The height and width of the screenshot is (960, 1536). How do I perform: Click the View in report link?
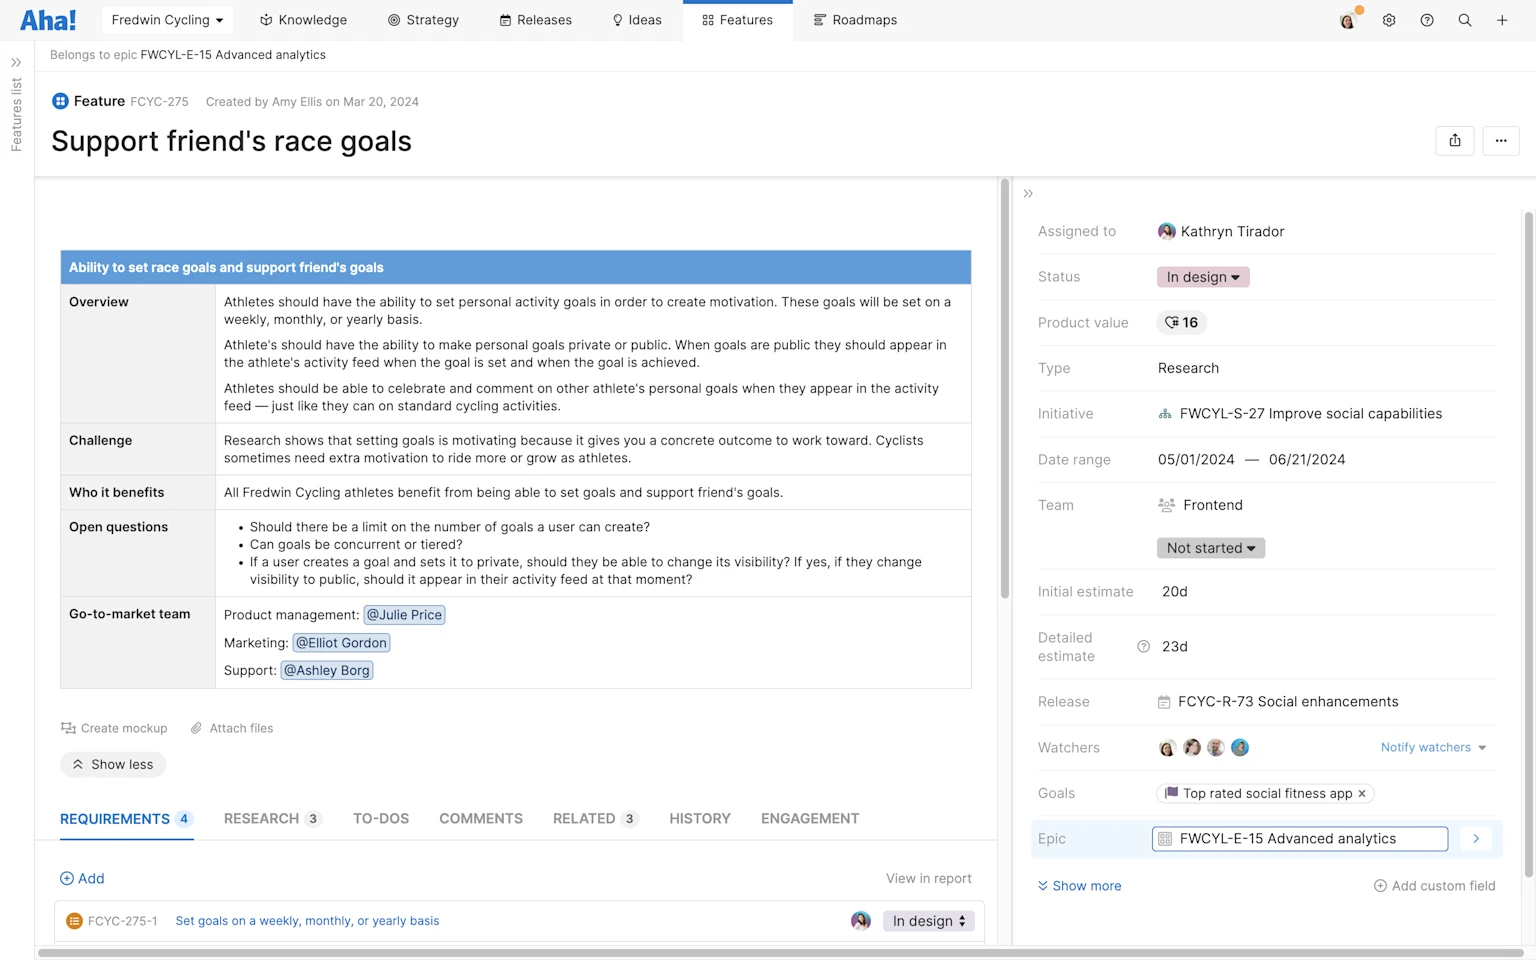tap(928, 878)
